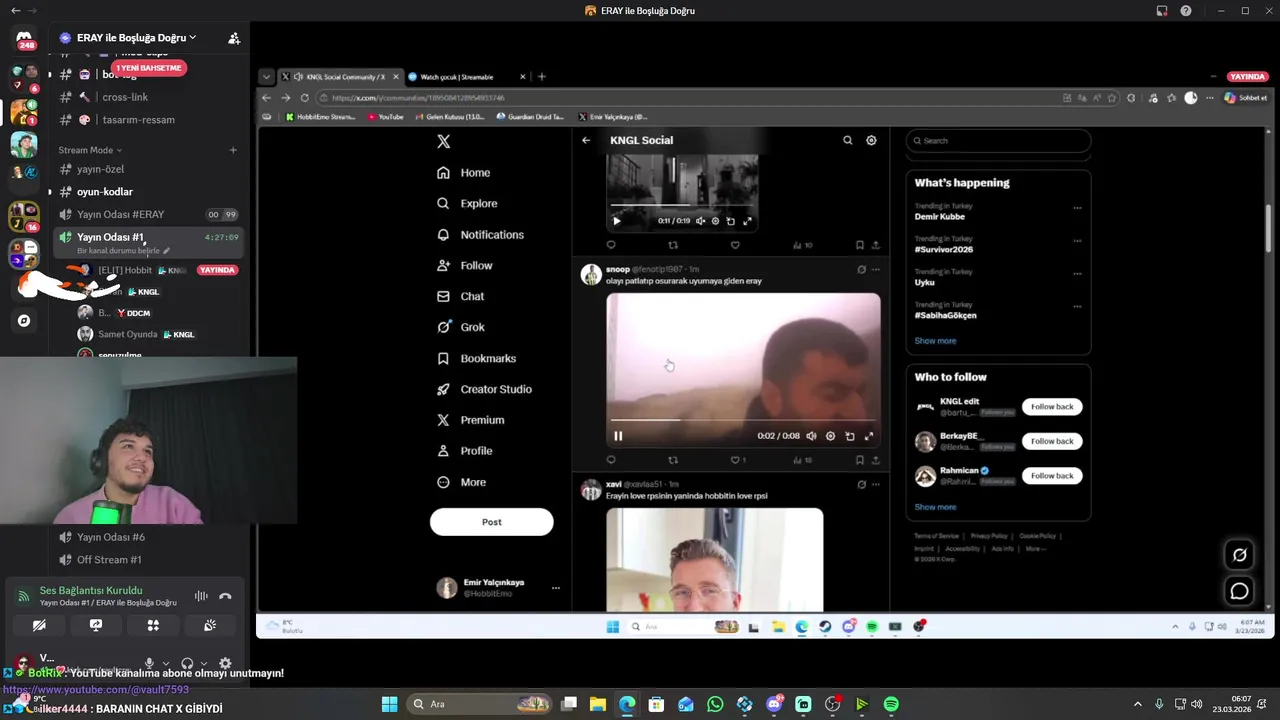This screenshot has width=1280, height=720.
Task: Repost the snoop post
Action: pyautogui.click(x=673, y=460)
